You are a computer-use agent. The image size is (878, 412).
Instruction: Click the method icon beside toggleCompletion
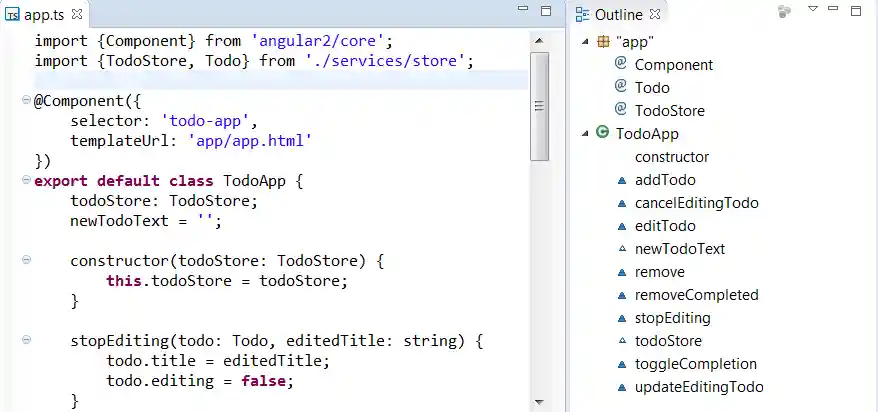pos(622,364)
